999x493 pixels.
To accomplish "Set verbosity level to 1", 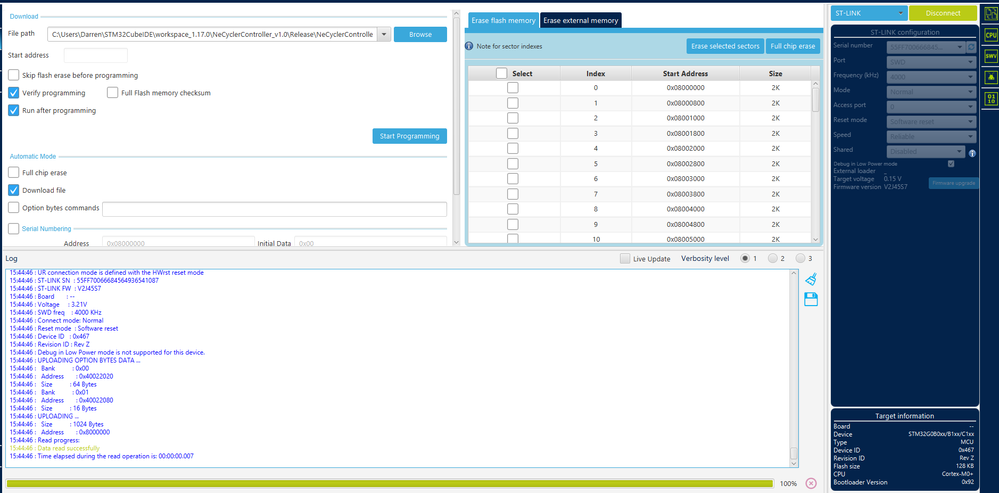I will click(x=744, y=259).
